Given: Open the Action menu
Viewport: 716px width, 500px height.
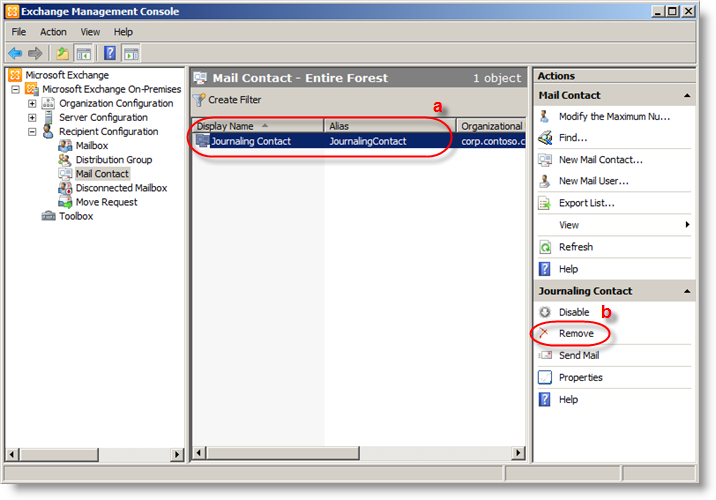Looking at the screenshot, I should tap(53, 32).
